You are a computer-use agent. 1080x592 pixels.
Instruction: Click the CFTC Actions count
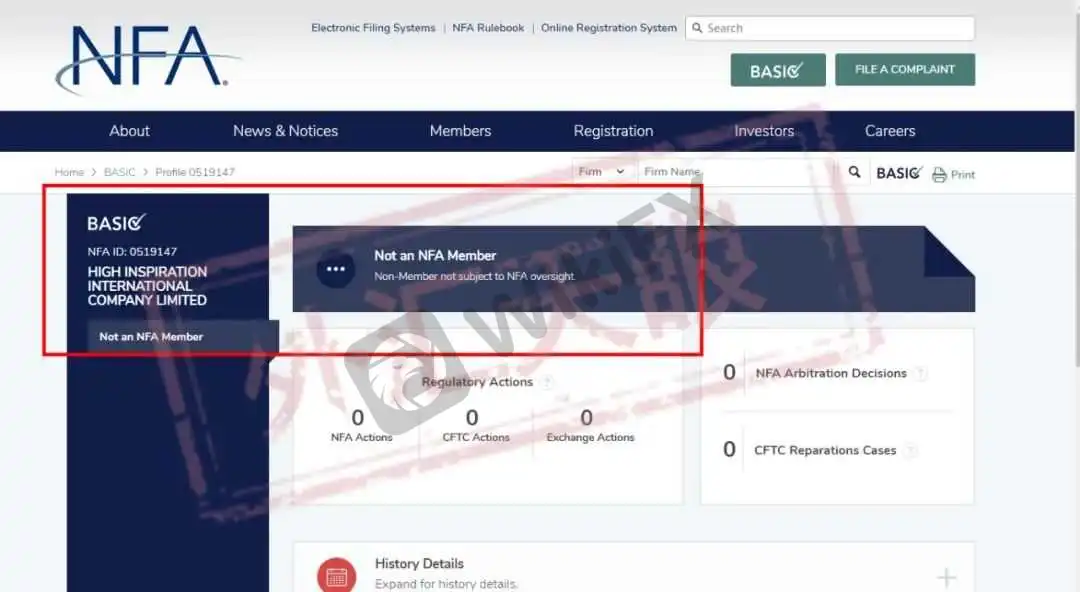472,418
